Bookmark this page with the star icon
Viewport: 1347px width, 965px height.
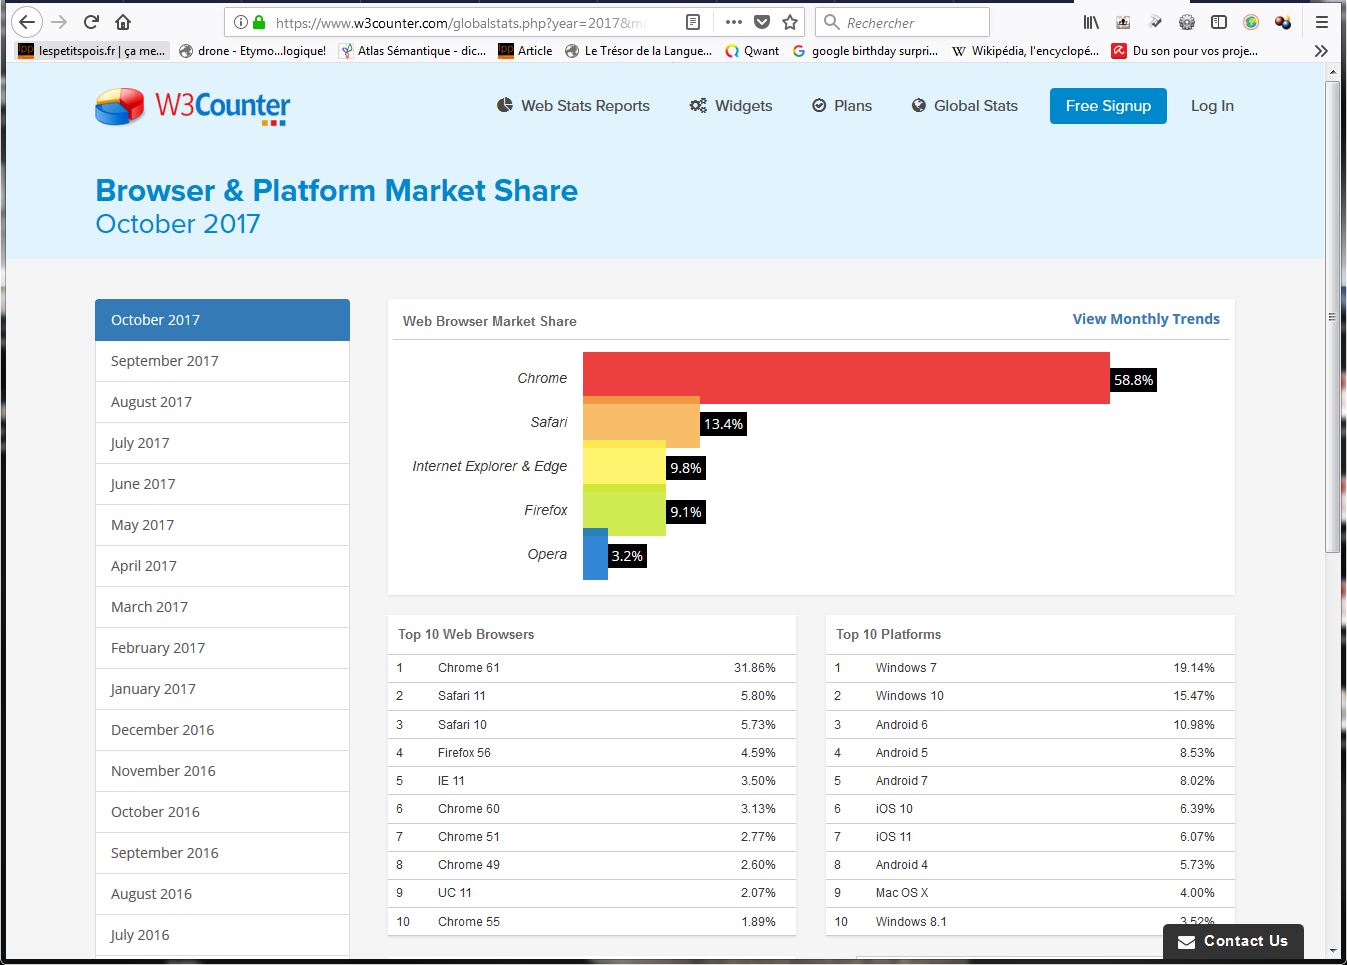click(x=790, y=22)
